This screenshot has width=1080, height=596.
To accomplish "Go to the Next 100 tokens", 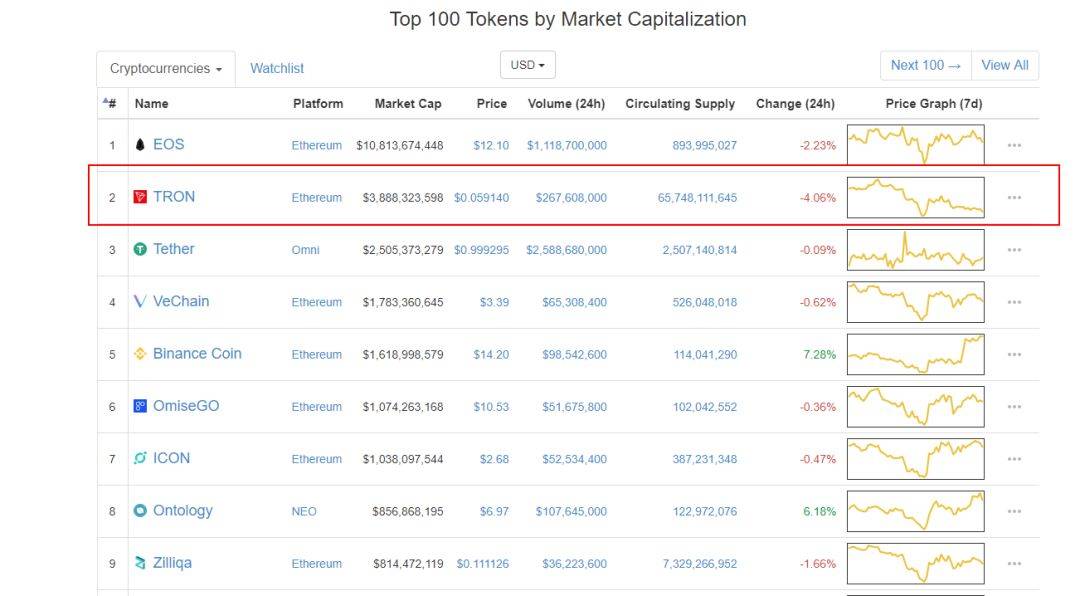I will 925,65.
